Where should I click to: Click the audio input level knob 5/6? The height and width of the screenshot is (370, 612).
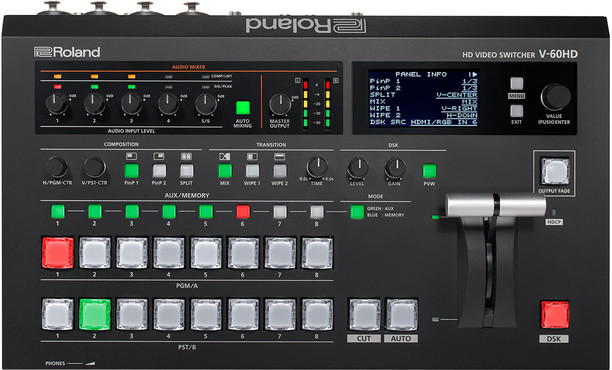(x=206, y=104)
